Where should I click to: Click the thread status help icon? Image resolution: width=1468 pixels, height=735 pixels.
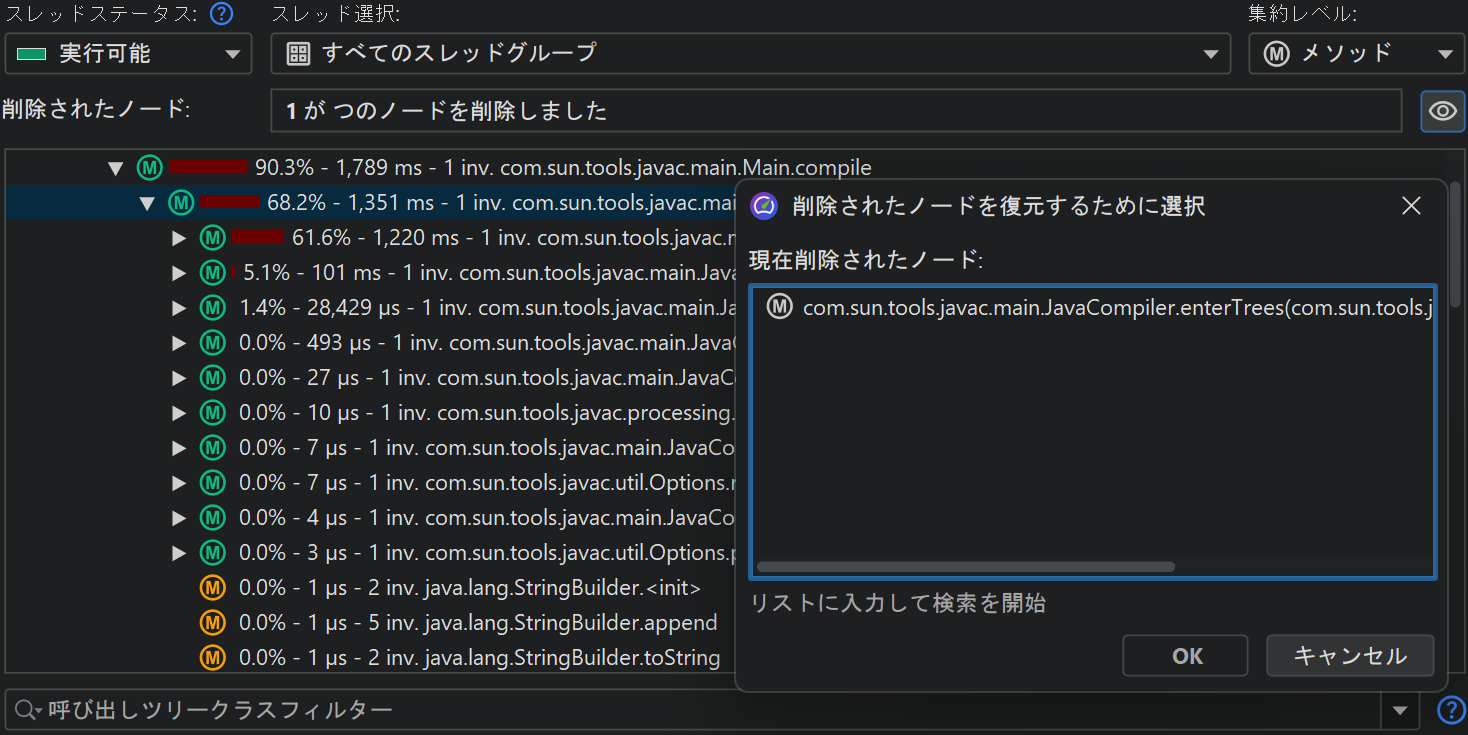pos(221,14)
